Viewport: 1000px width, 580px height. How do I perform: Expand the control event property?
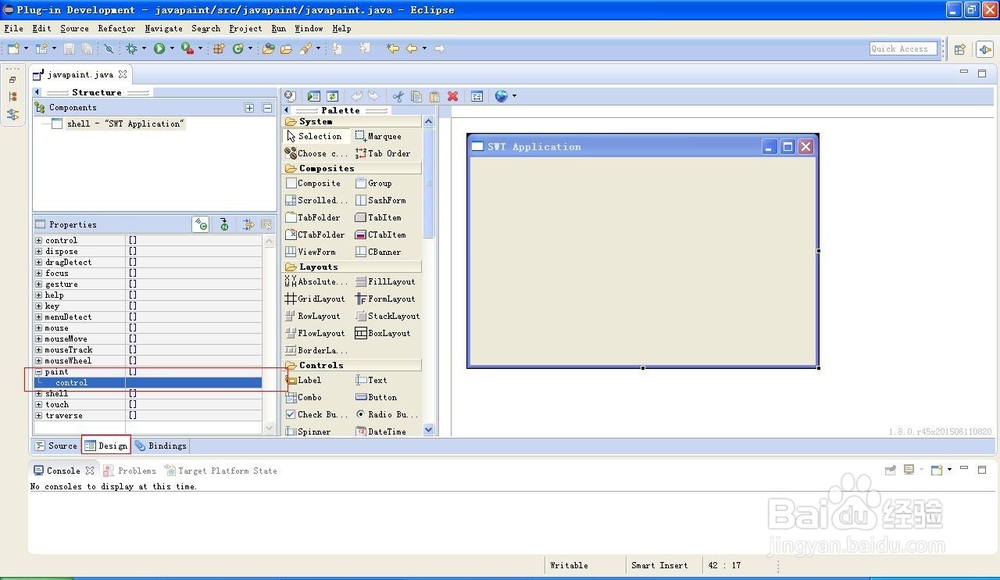pos(39,241)
